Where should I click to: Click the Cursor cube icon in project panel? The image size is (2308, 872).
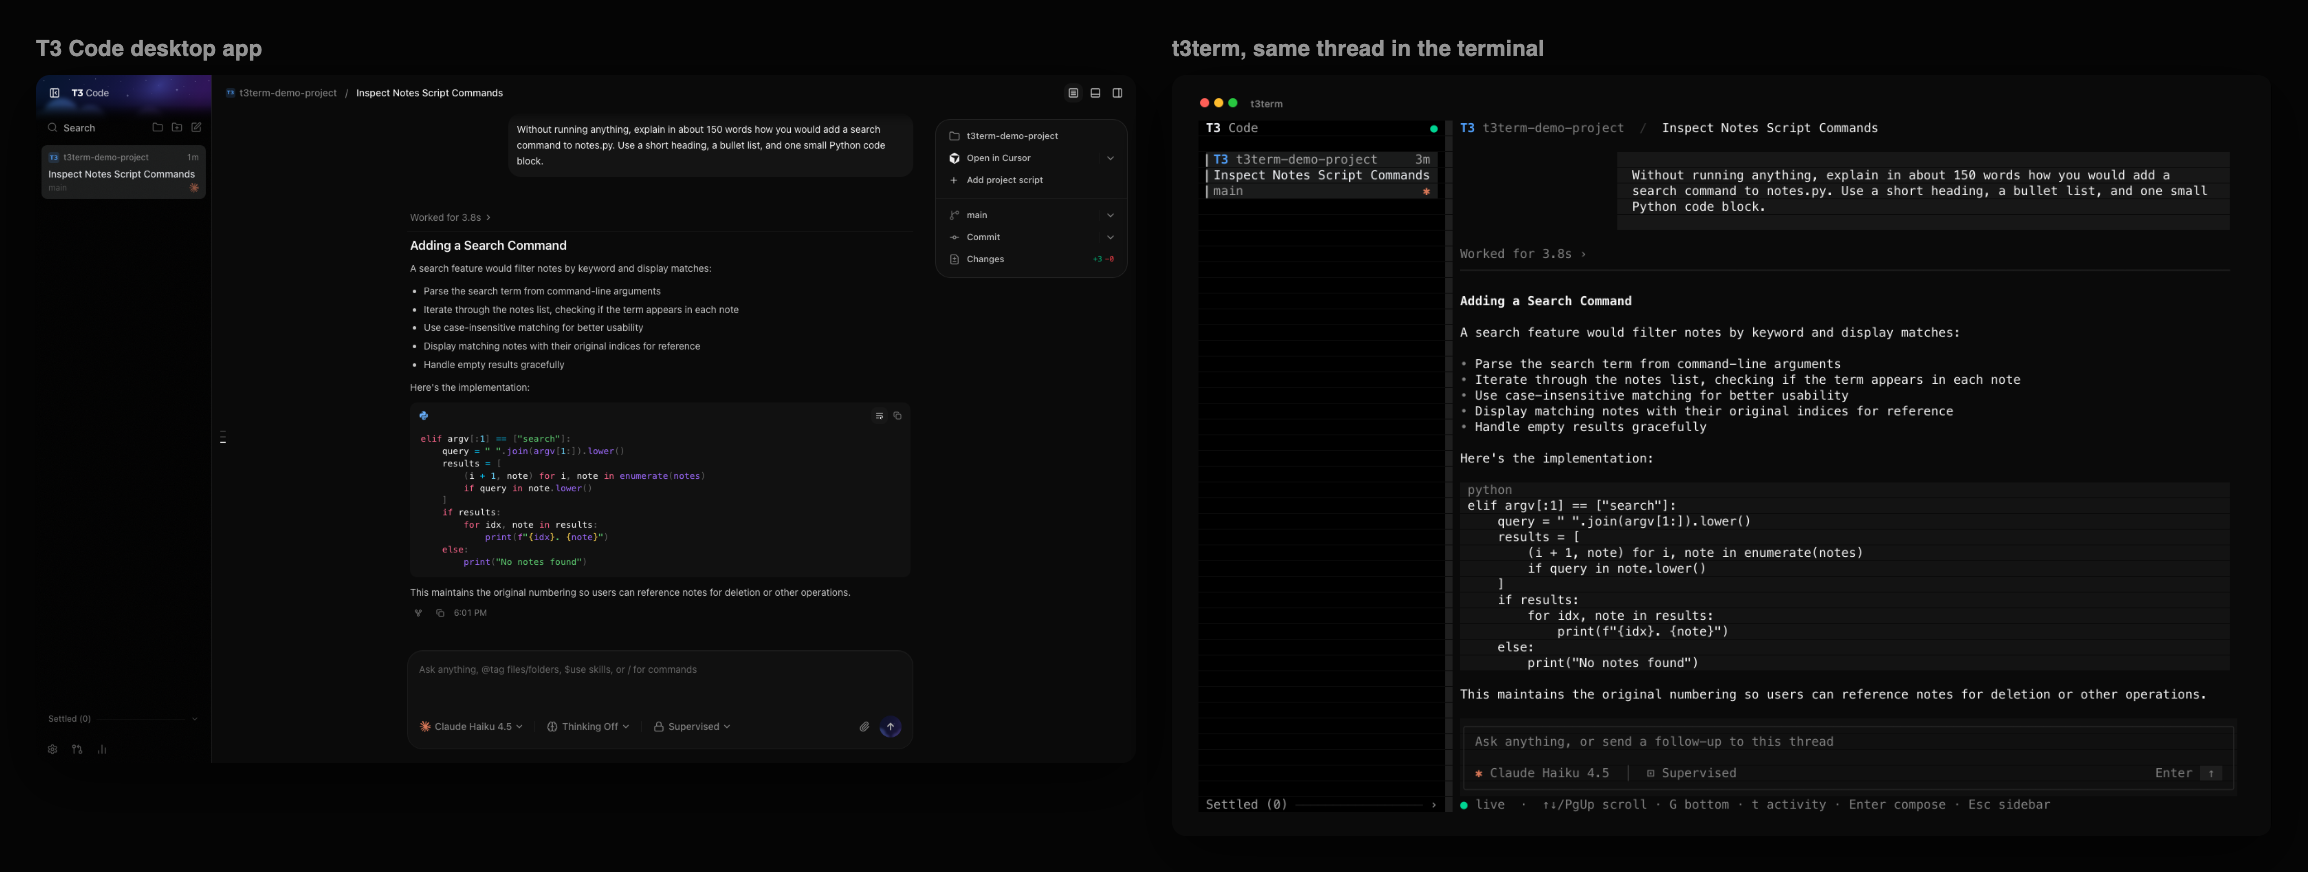954,158
